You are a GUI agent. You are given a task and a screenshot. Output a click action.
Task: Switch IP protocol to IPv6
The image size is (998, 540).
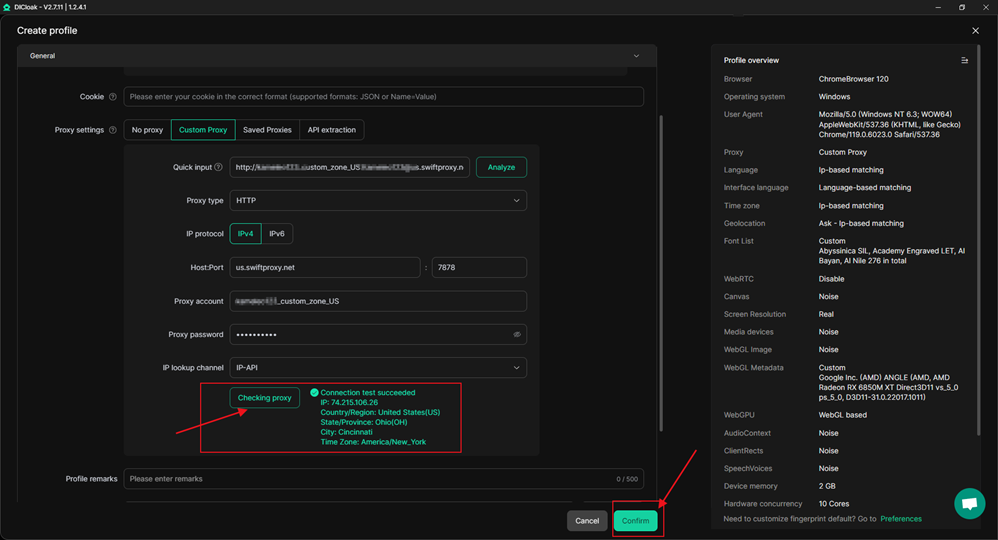click(x=277, y=234)
